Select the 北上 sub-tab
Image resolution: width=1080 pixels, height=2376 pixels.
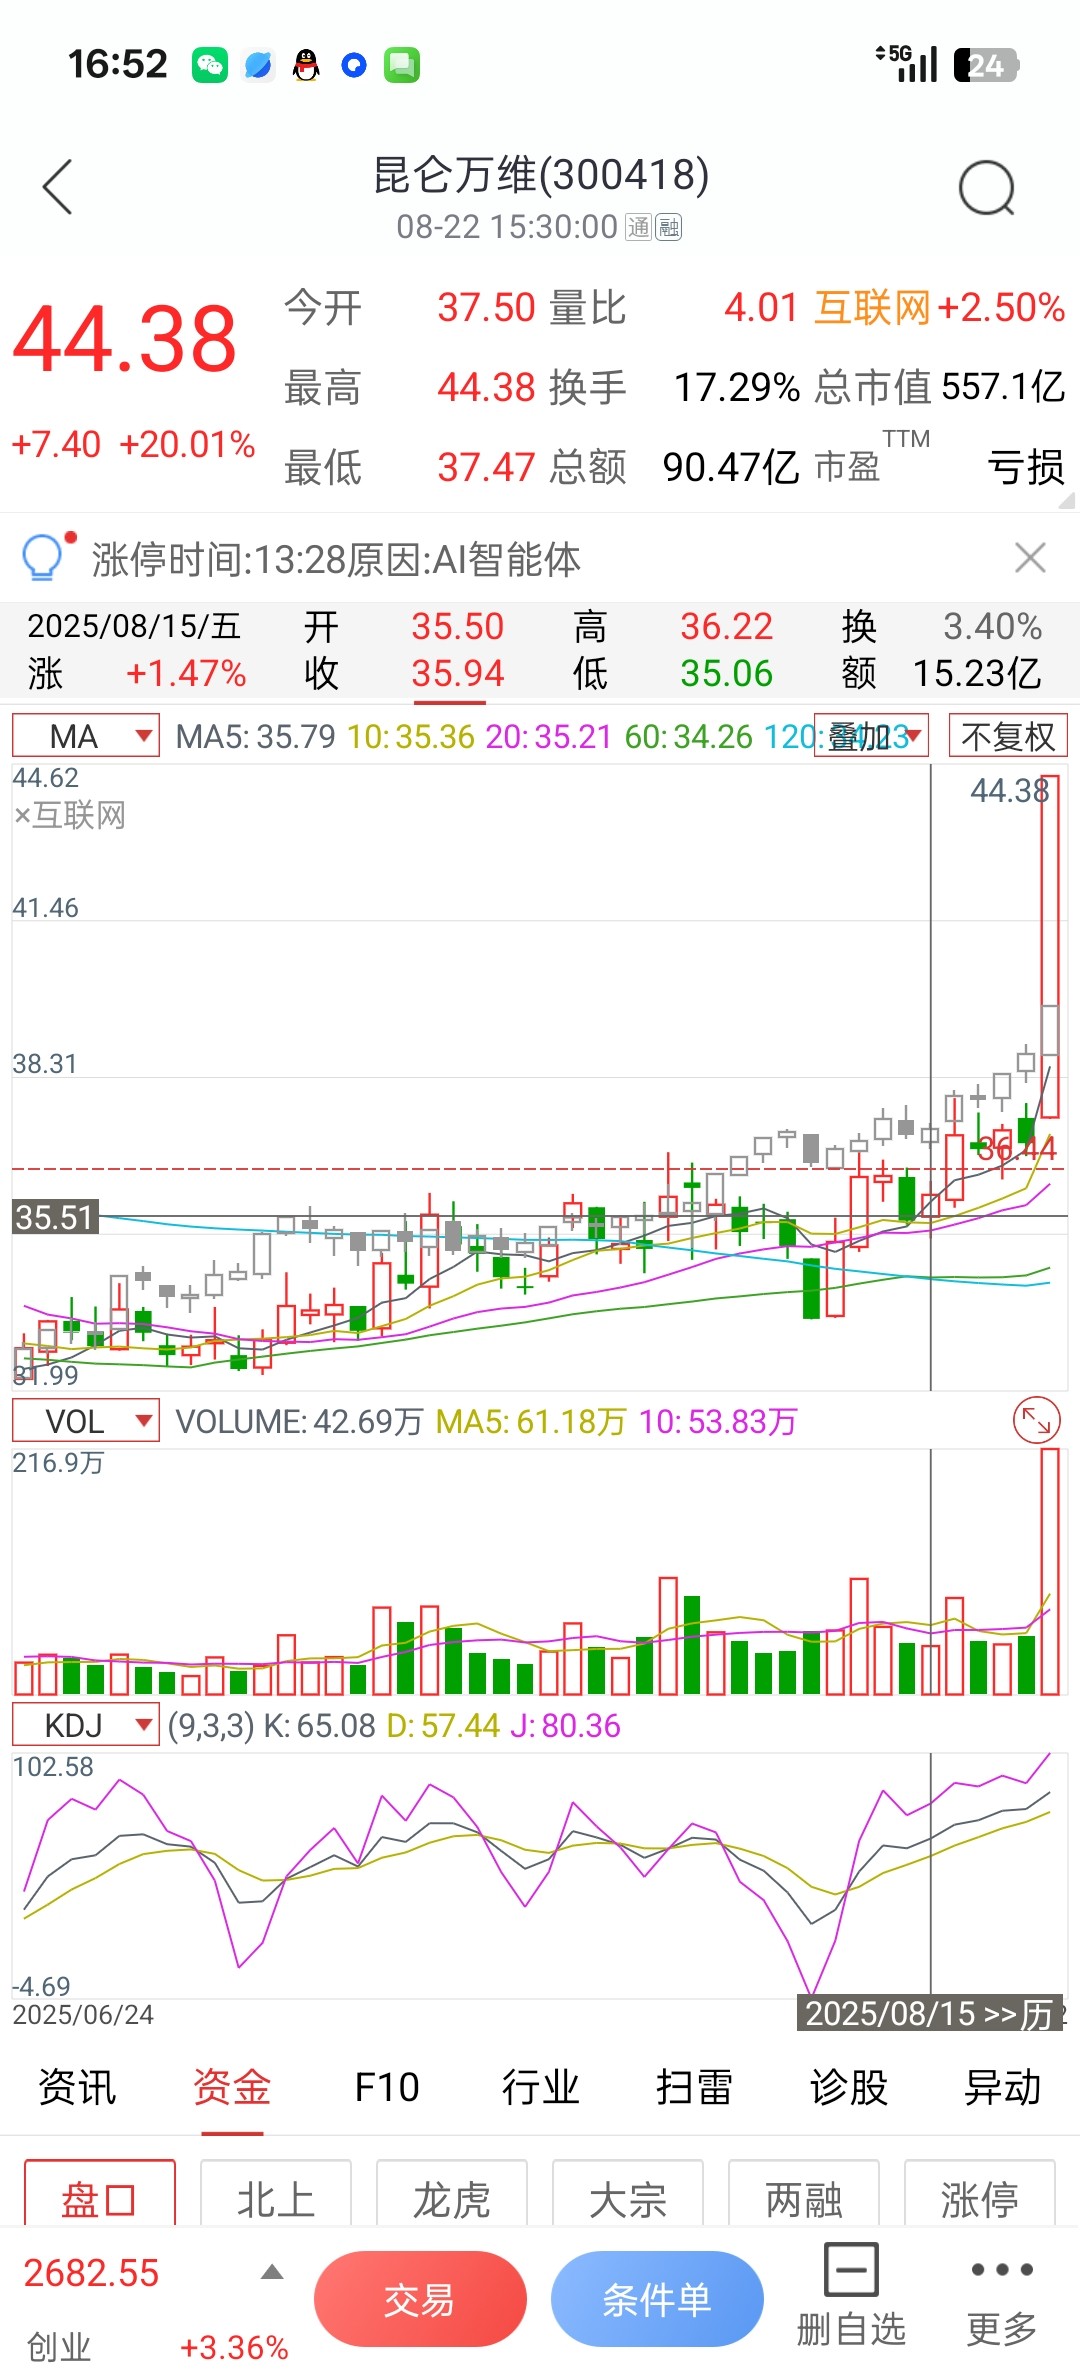tap(276, 2194)
